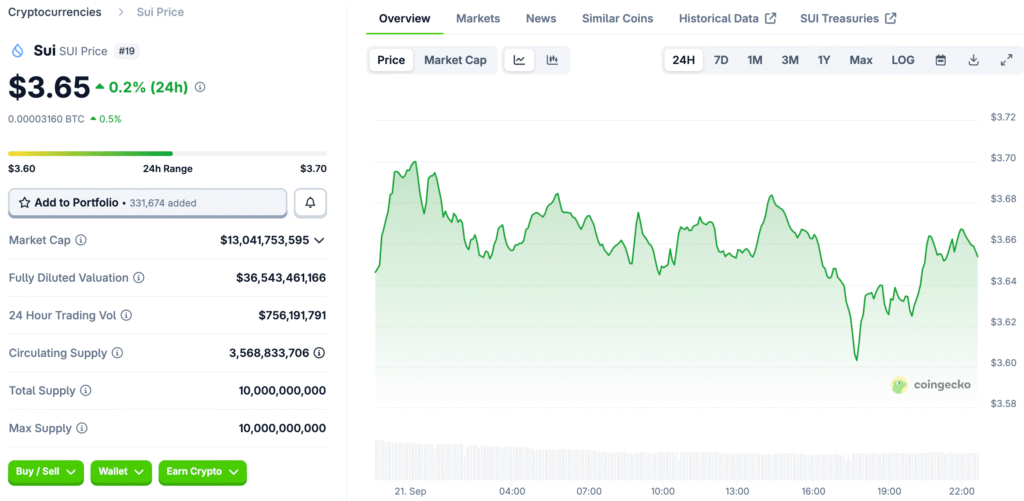Image resolution: width=1024 pixels, height=501 pixels.
Task: Open the Buy / Sell dropdown
Action: (x=46, y=472)
